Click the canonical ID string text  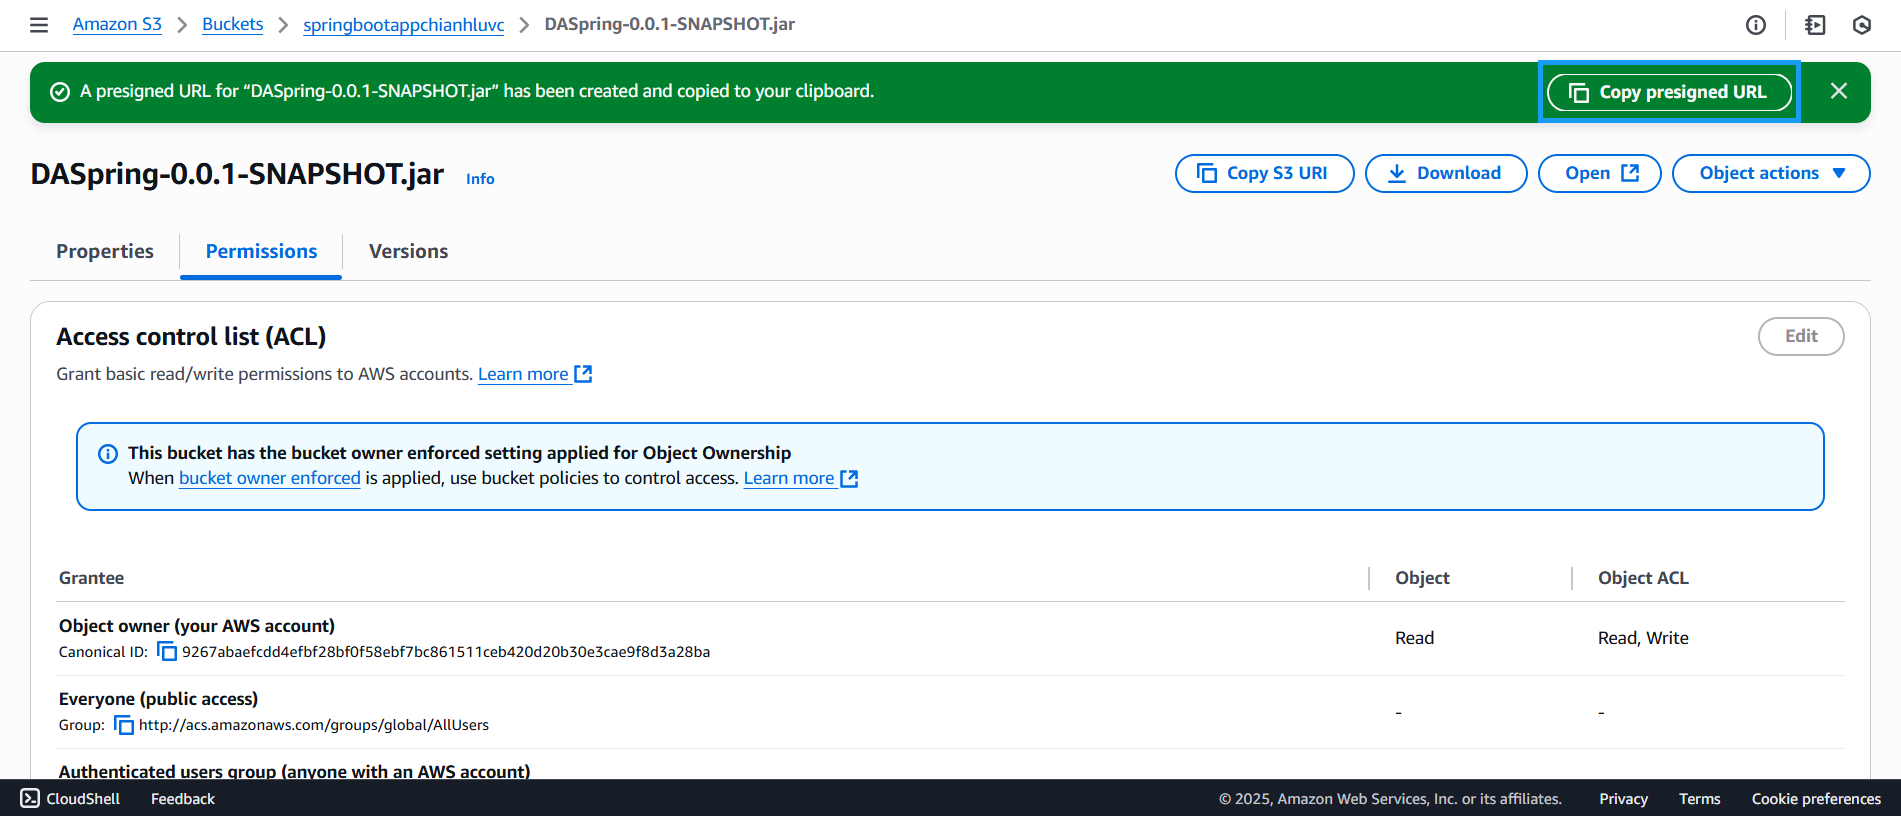pos(446,652)
